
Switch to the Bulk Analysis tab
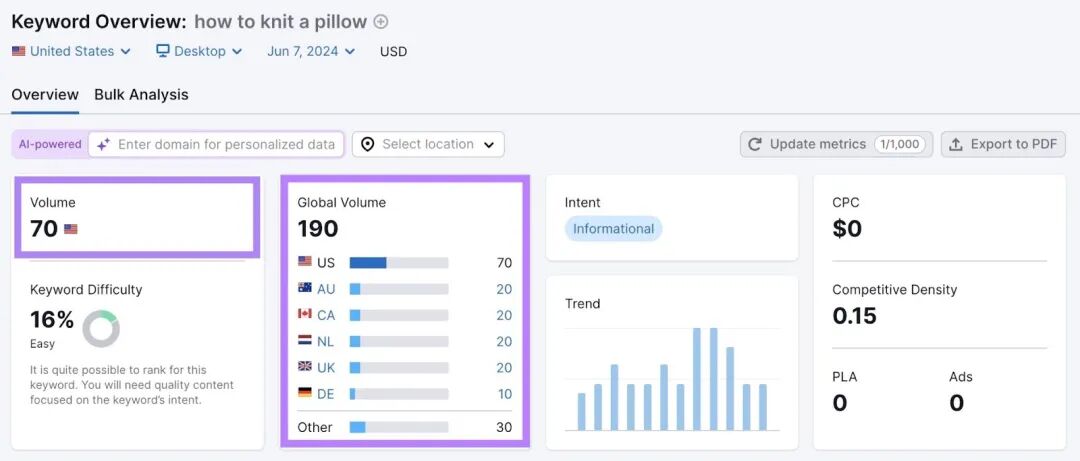[x=141, y=94]
